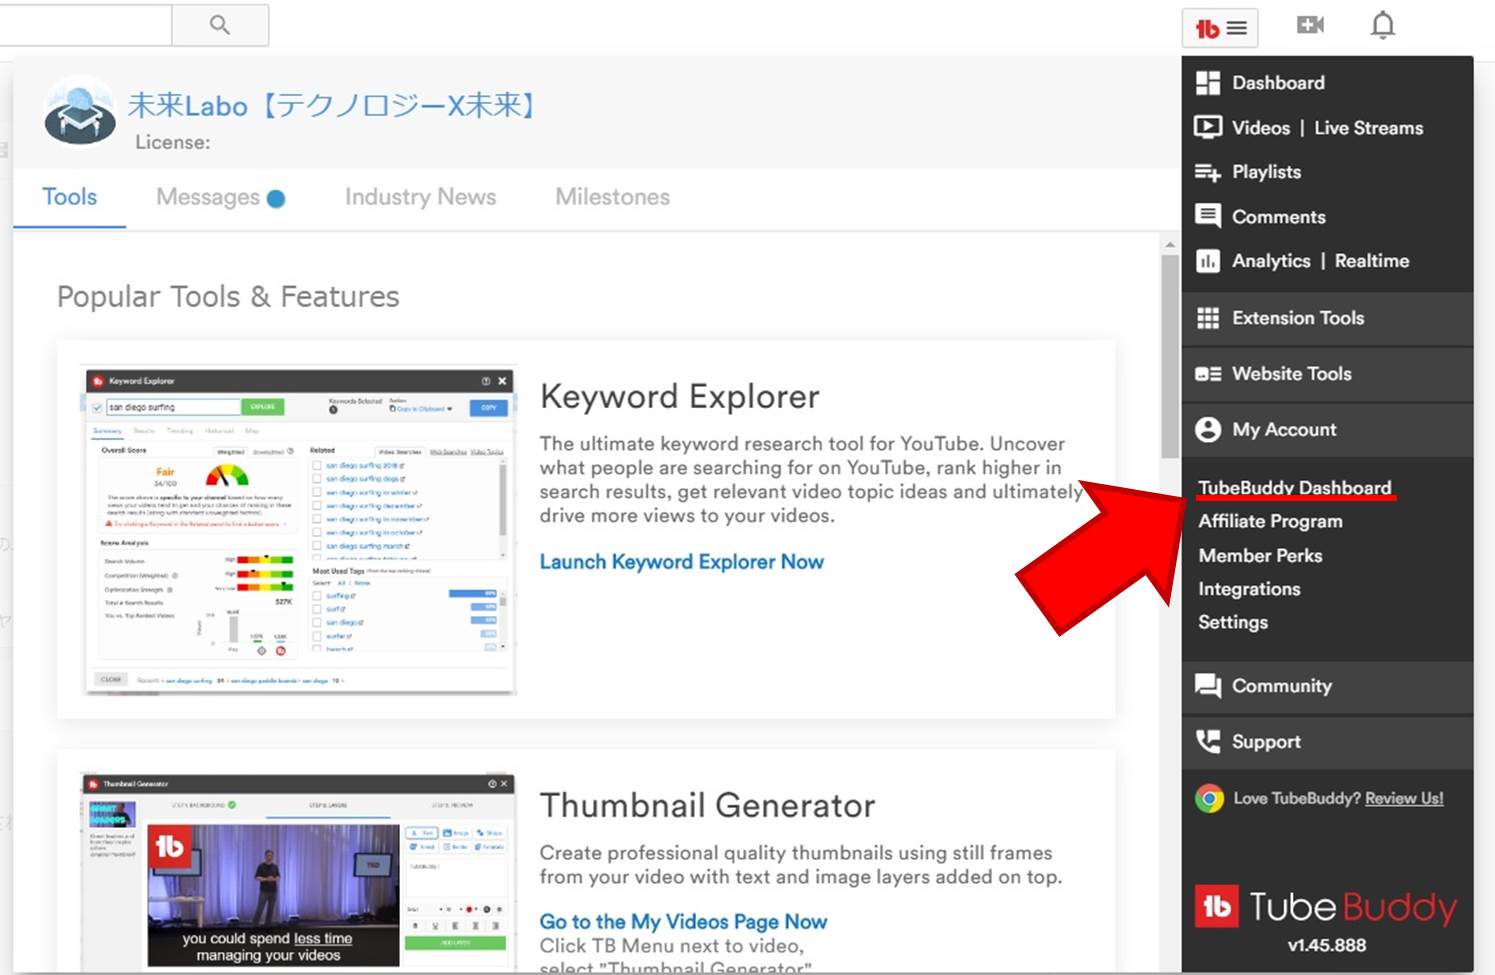This screenshot has height=975, width=1495.
Task: Click the Community chat icon
Action: [1208, 686]
